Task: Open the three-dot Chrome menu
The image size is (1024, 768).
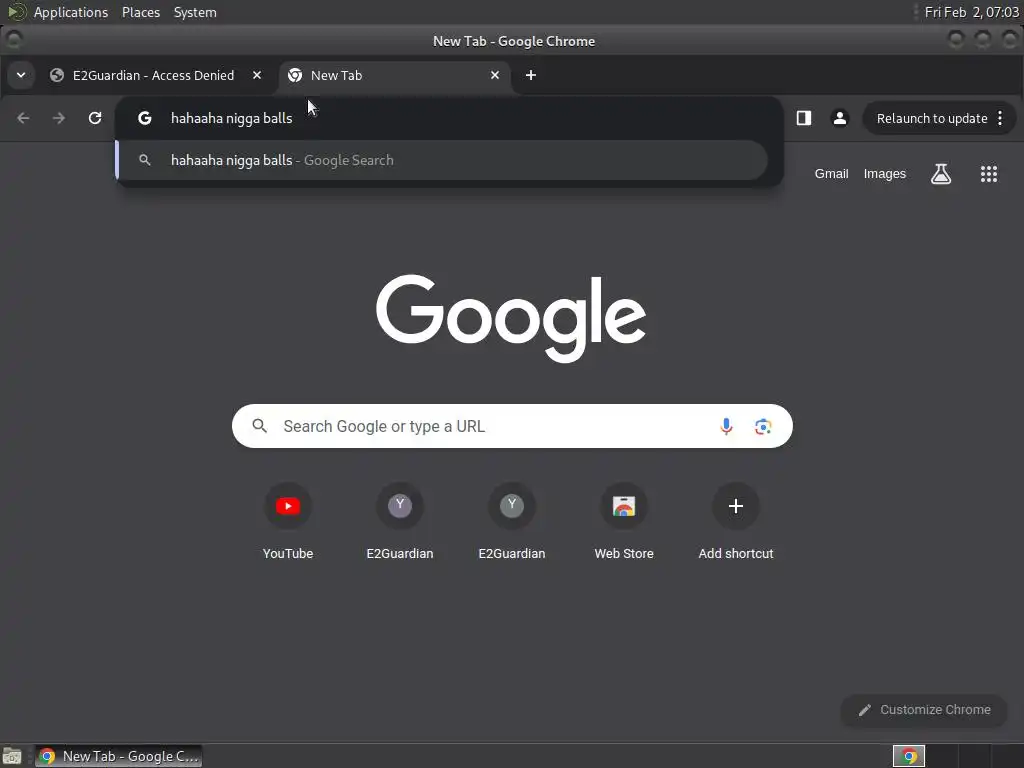Action: pyautogui.click(x=1000, y=118)
